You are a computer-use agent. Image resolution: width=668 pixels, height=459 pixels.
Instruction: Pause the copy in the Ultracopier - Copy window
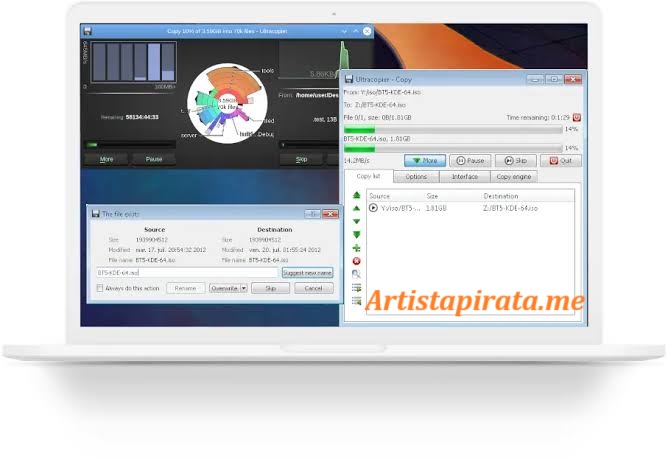pyautogui.click(x=470, y=160)
